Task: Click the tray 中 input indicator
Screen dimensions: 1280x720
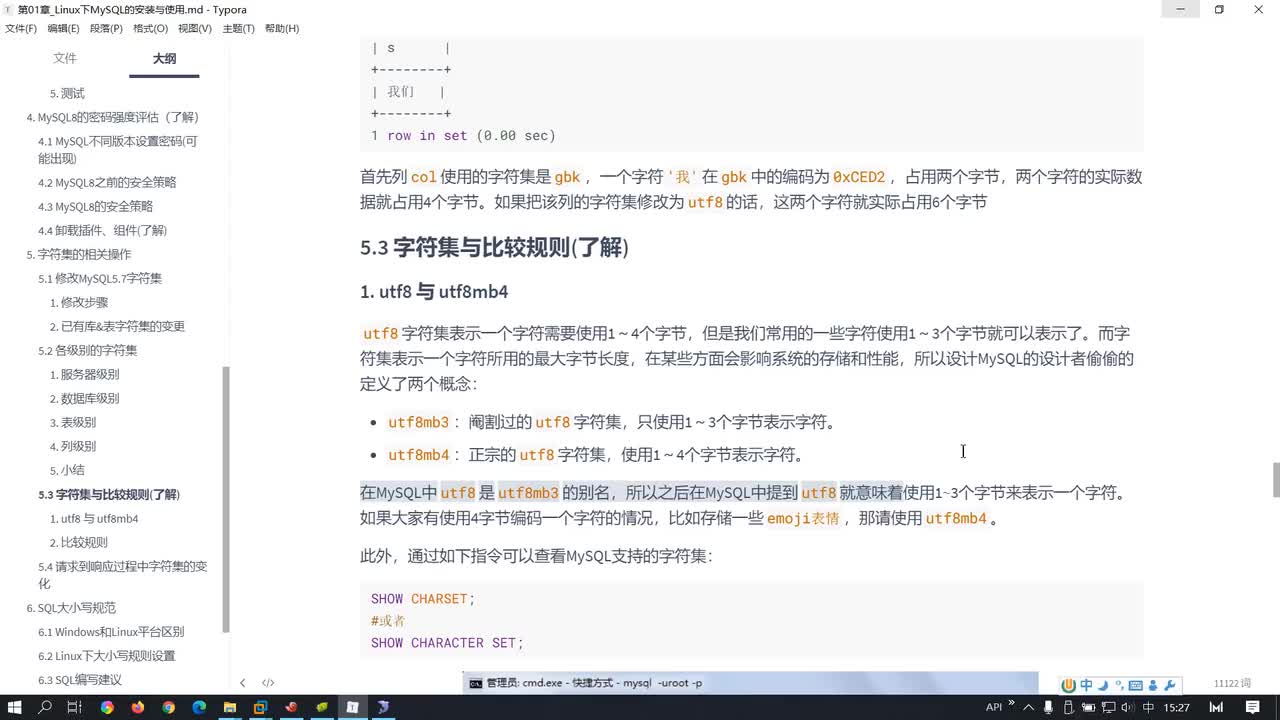Action: tap(1147, 707)
